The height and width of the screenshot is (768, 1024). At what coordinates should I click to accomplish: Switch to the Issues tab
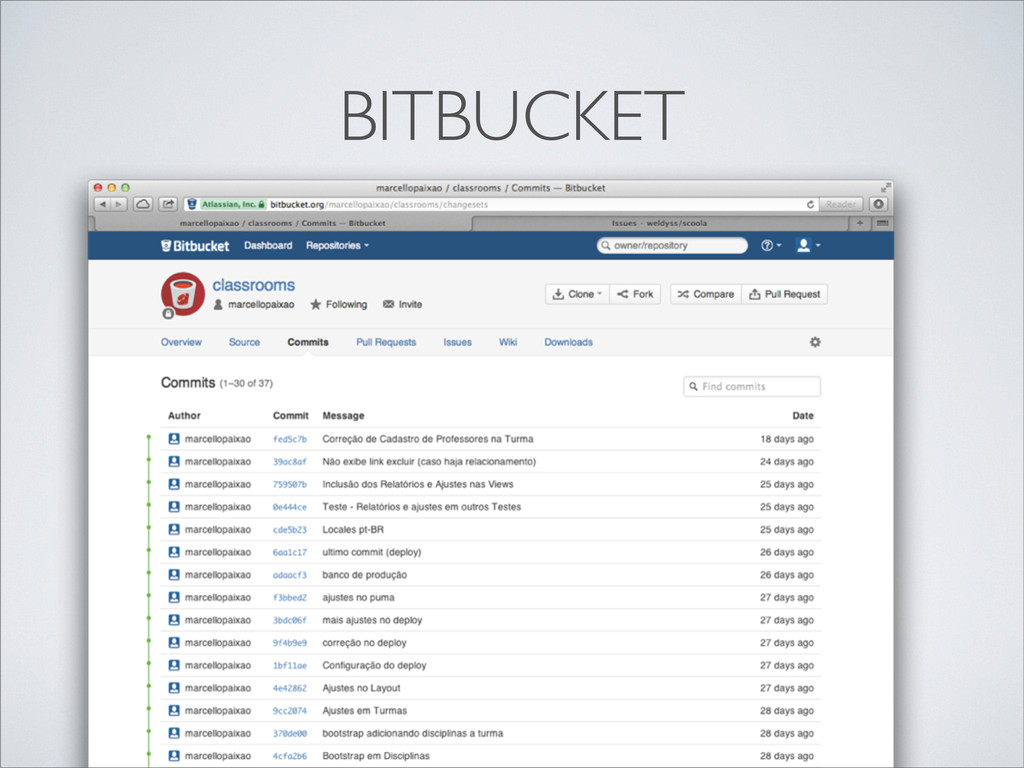[457, 342]
